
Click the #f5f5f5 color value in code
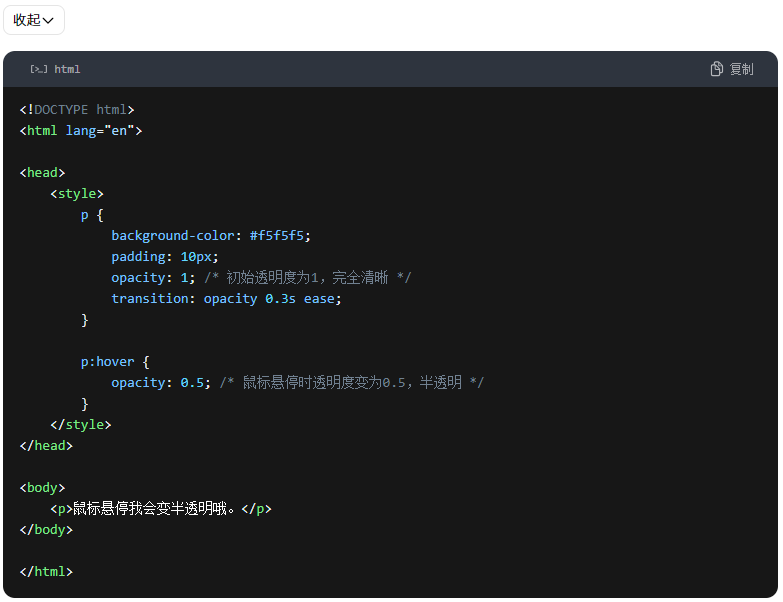(280, 235)
